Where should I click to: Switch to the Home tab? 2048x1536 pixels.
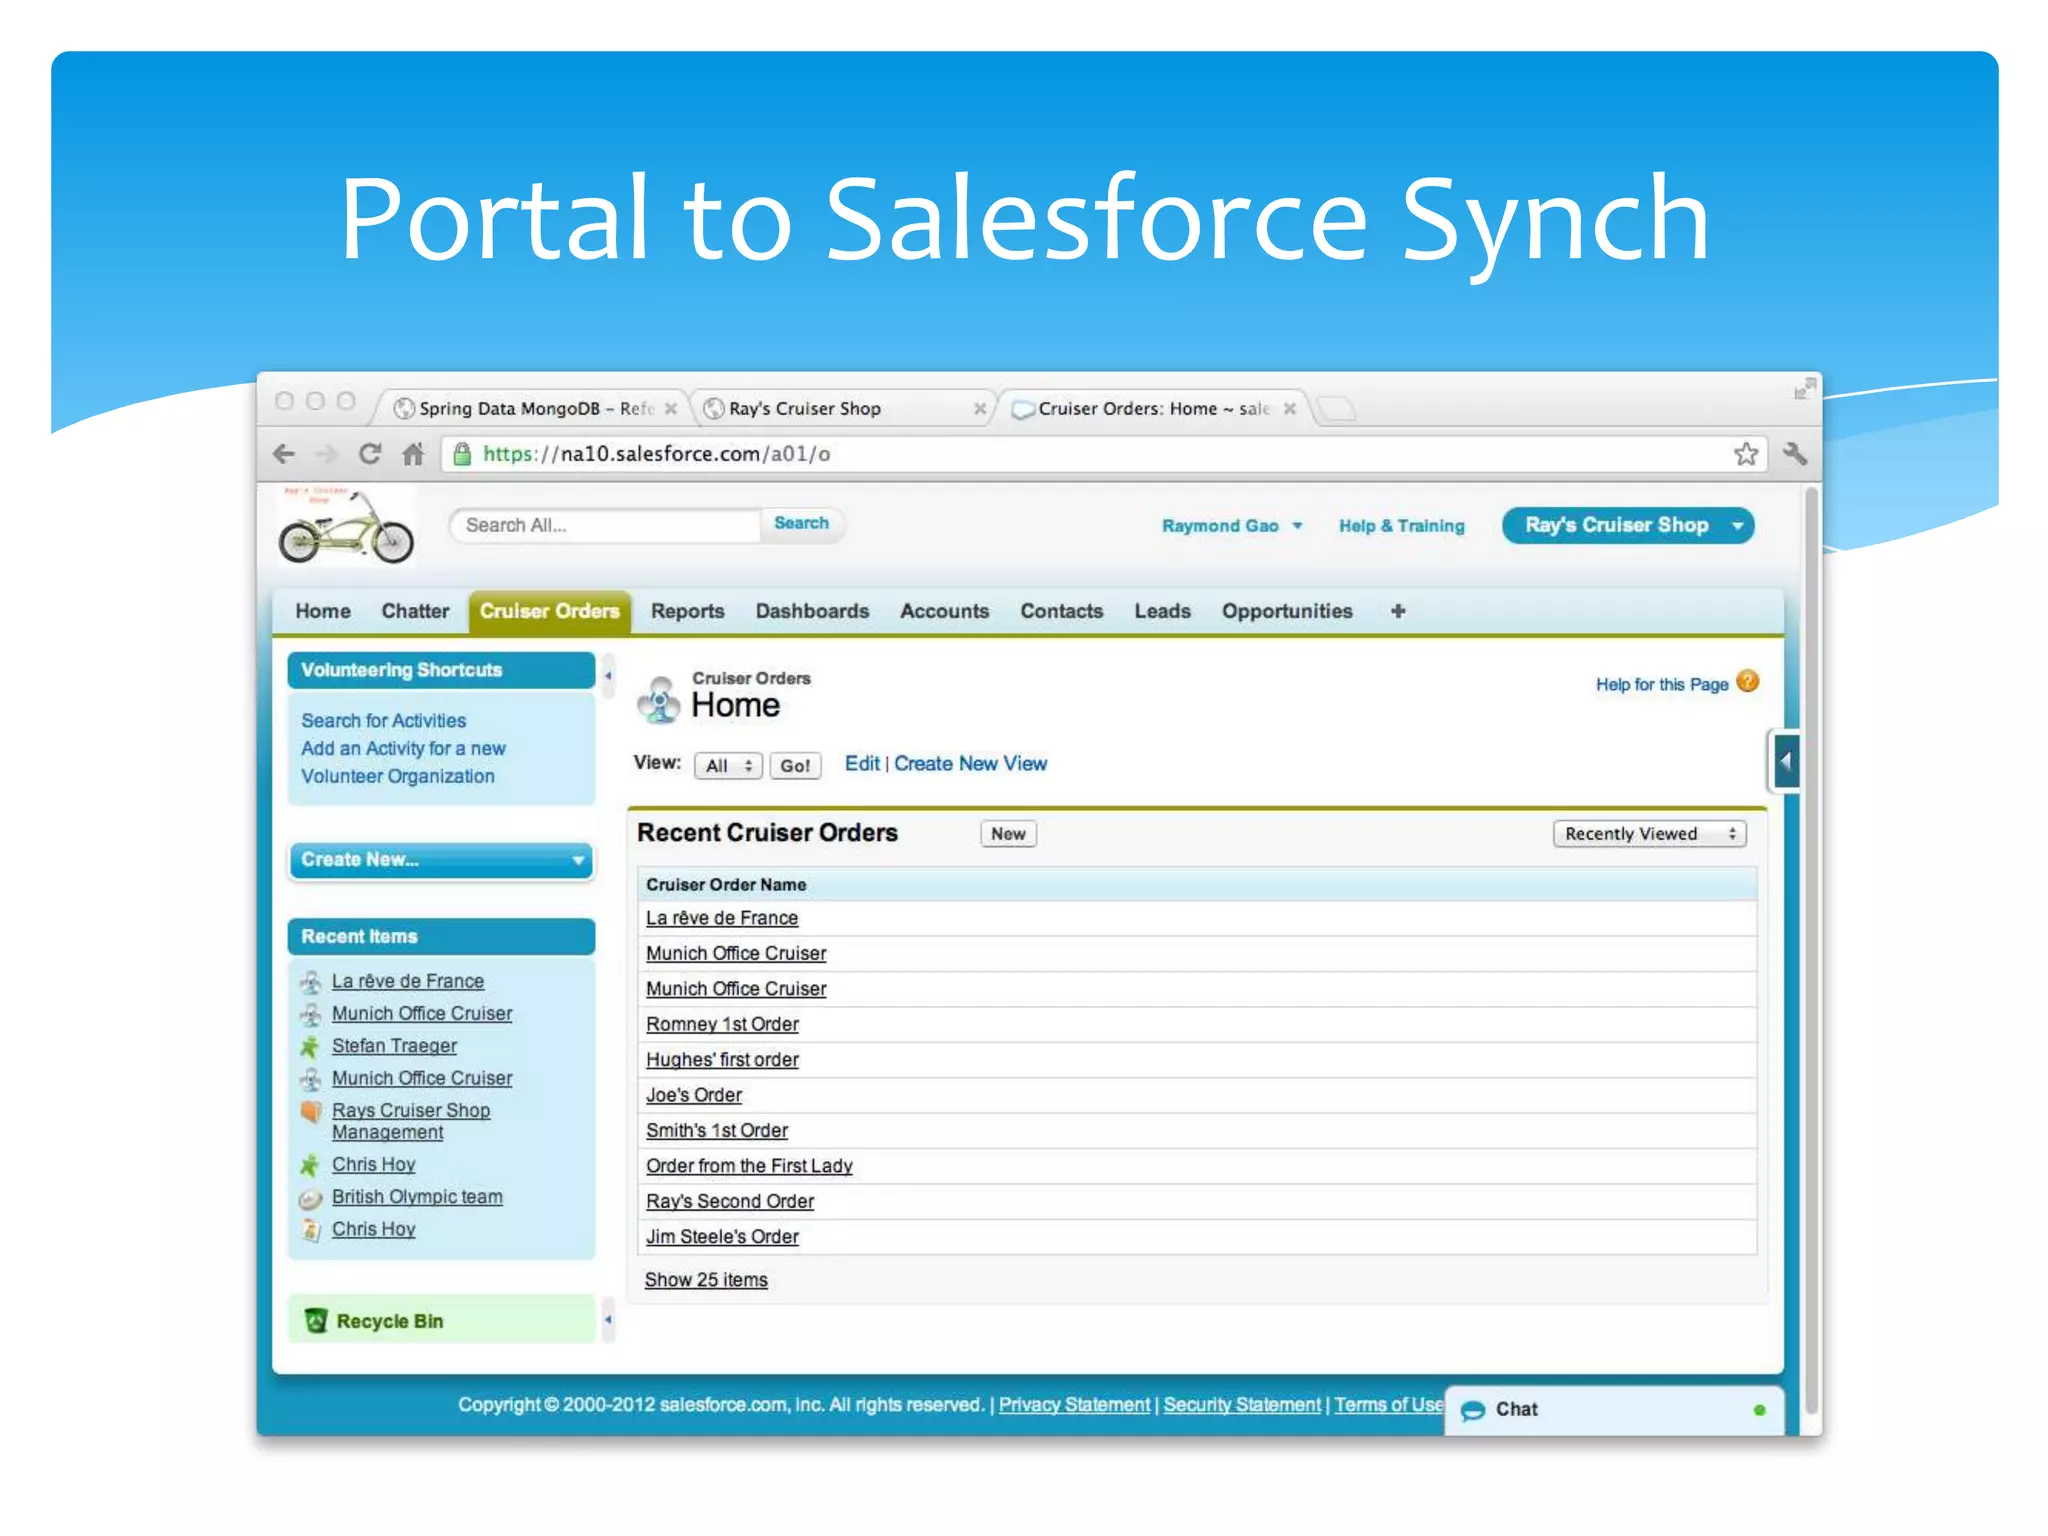(323, 611)
